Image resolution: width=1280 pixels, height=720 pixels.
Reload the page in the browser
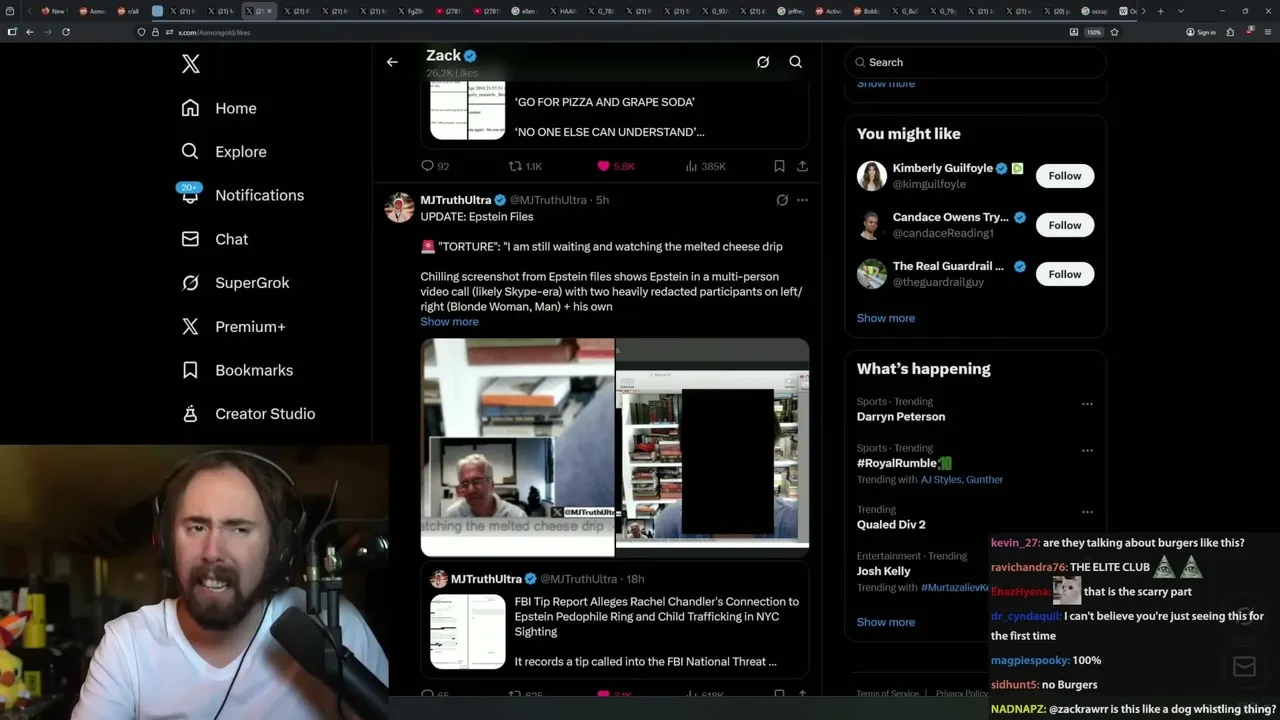click(x=66, y=32)
